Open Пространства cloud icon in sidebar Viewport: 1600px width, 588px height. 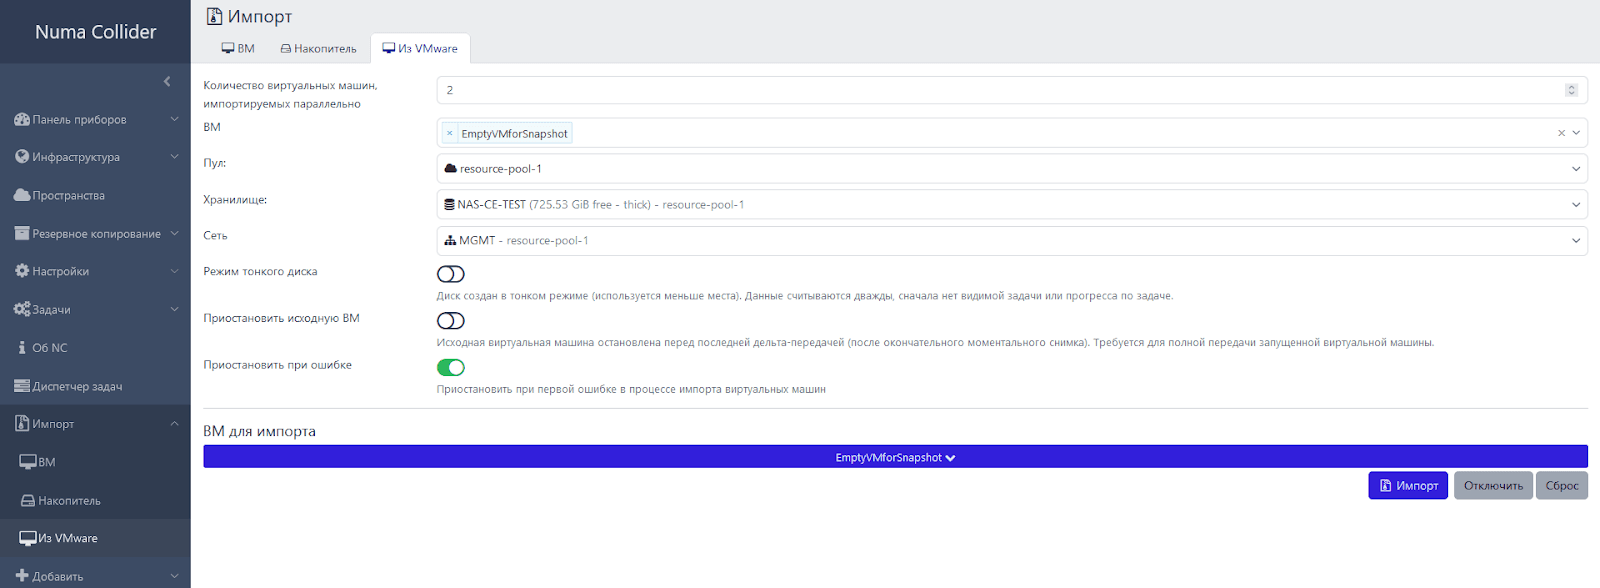click(x=22, y=195)
